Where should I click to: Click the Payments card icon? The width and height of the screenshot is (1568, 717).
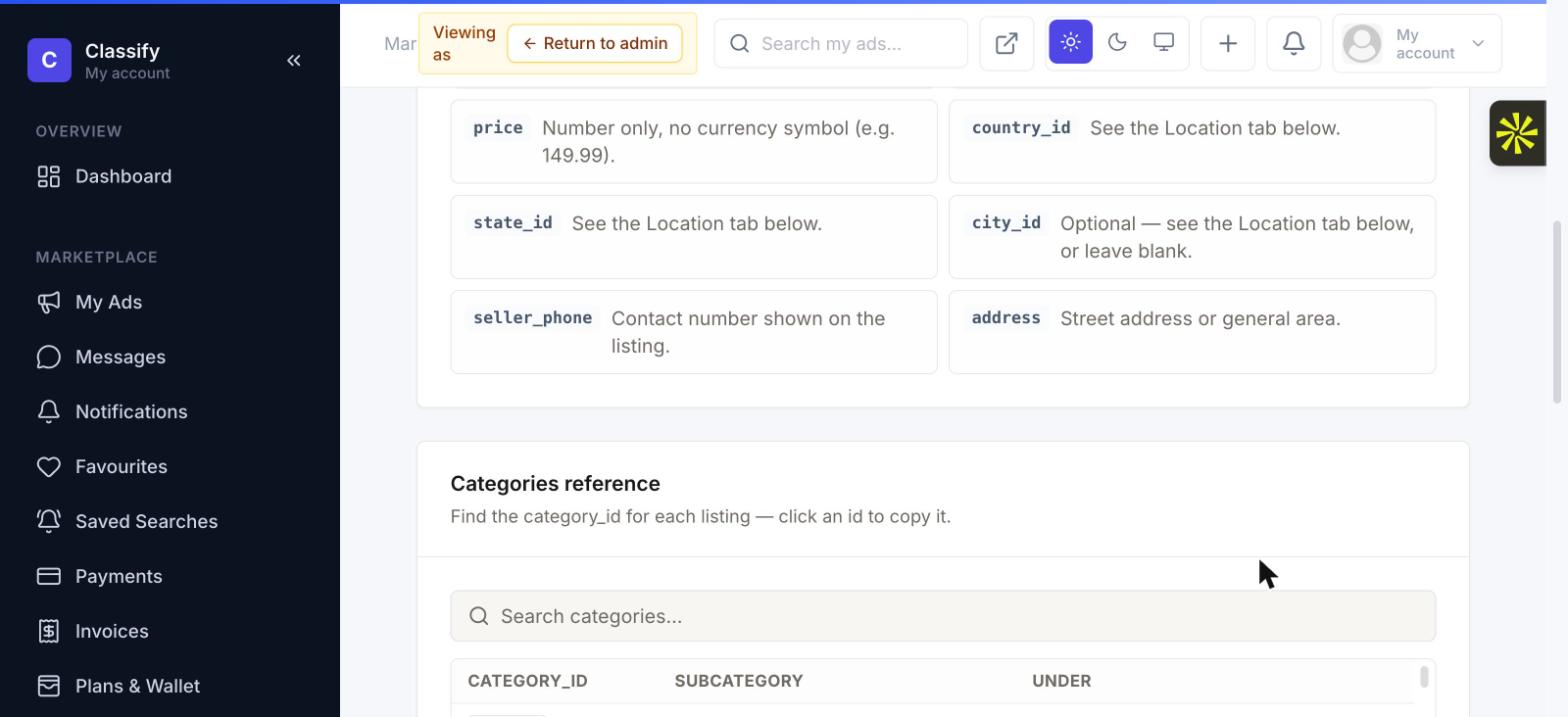49,576
